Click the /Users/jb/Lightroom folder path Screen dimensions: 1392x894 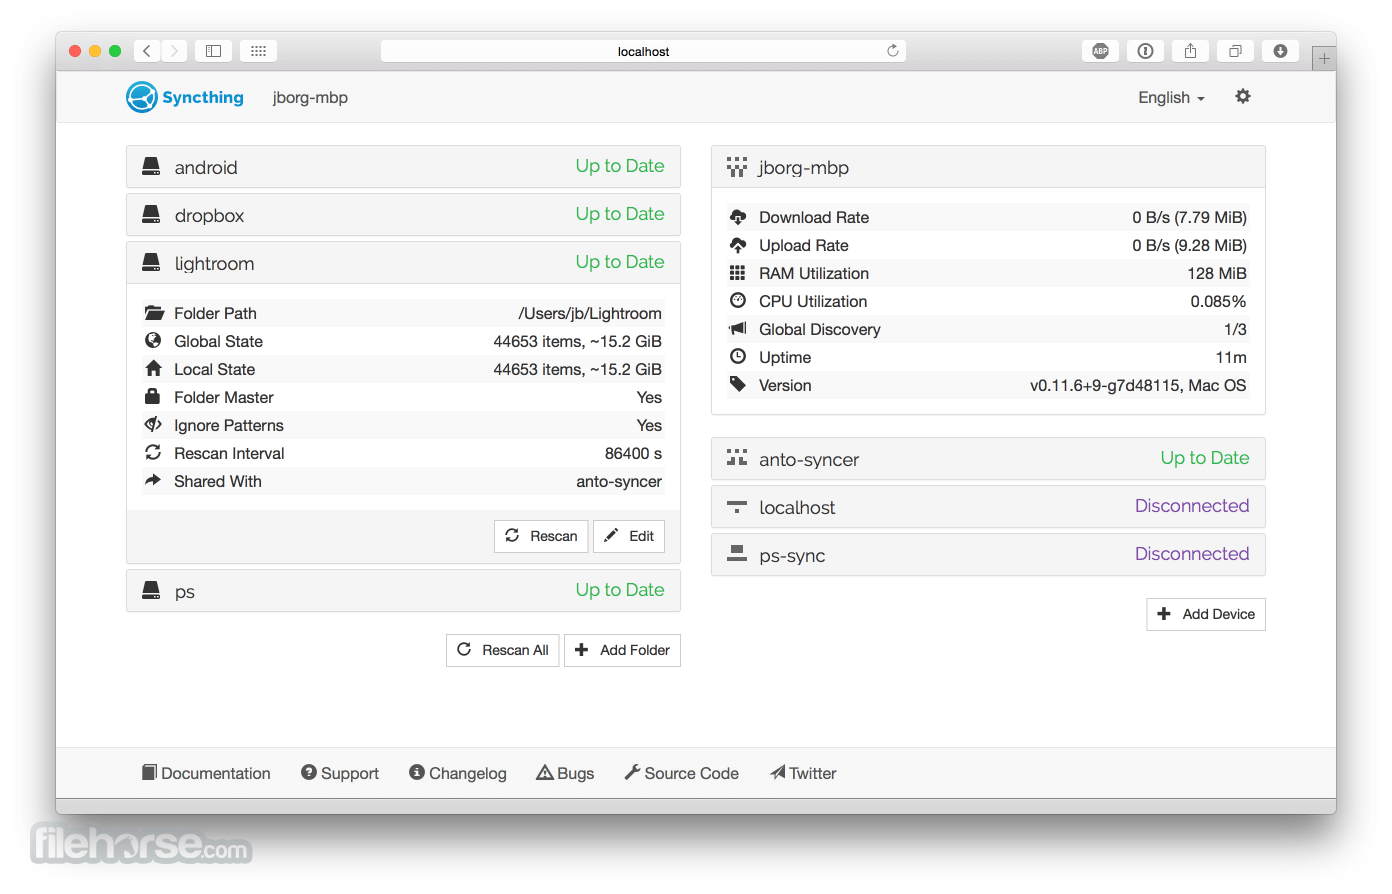click(x=590, y=313)
